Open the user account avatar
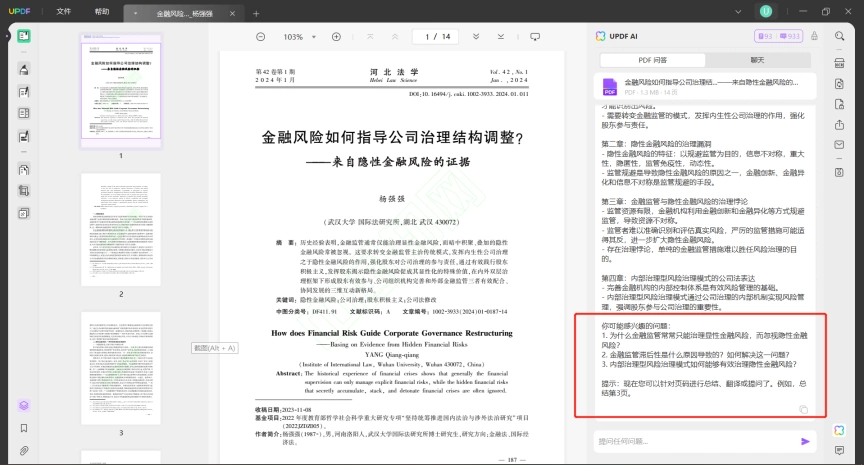The width and height of the screenshot is (864, 465). pyautogui.click(x=766, y=11)
